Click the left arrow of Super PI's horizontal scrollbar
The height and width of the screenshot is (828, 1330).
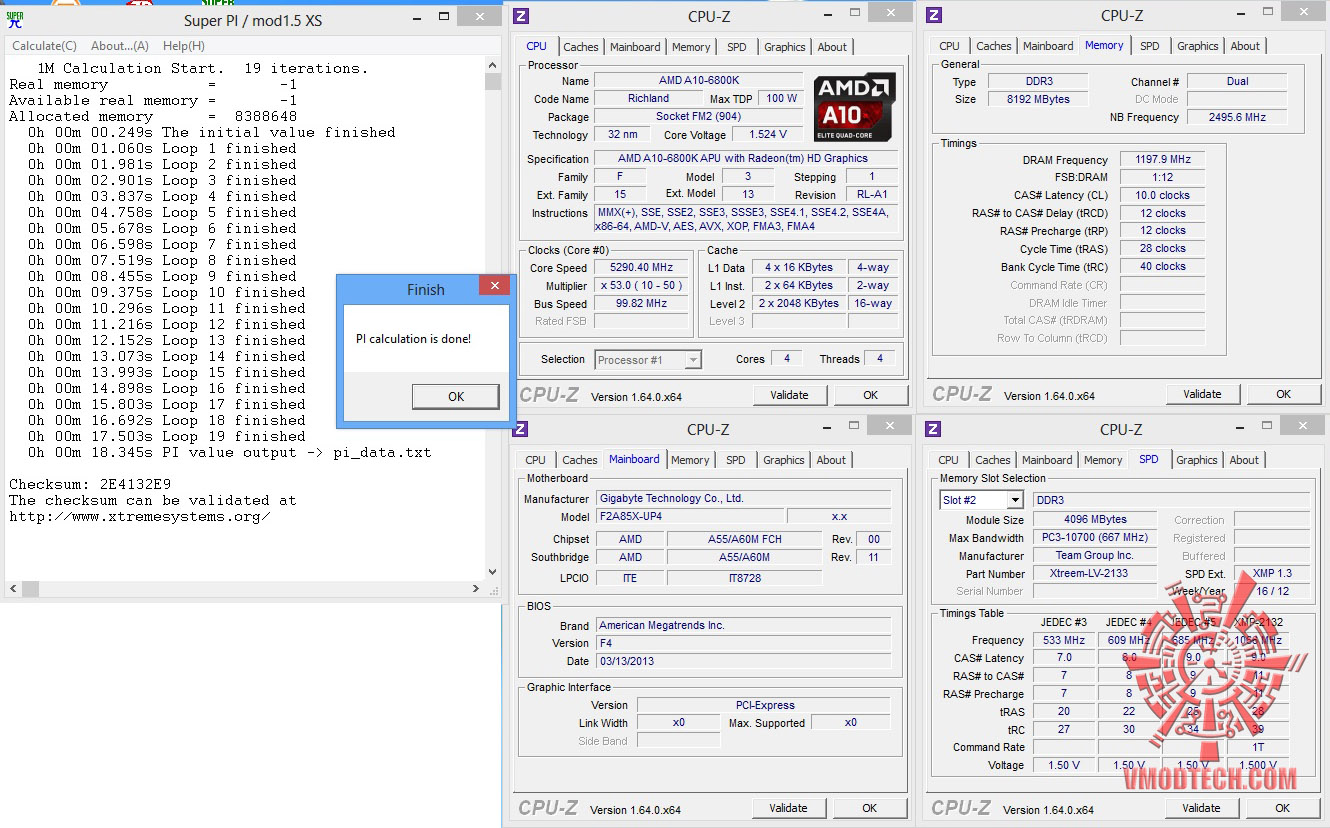click(13, 587)
